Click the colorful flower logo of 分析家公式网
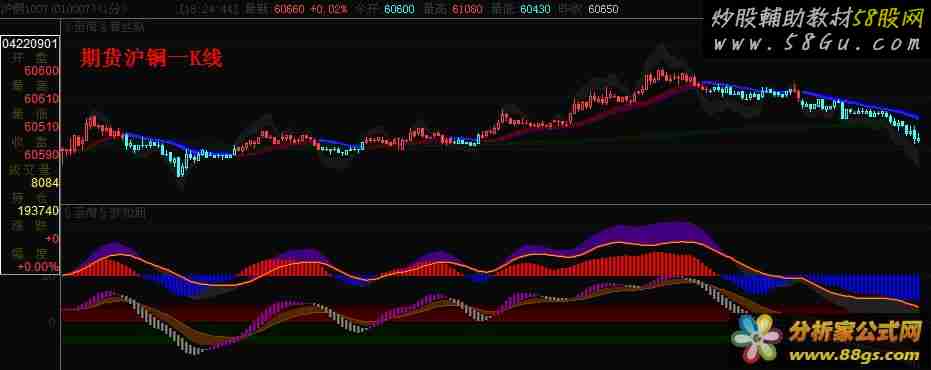The height and width of the screenshot is (370, 931). [x=756, y=340]
